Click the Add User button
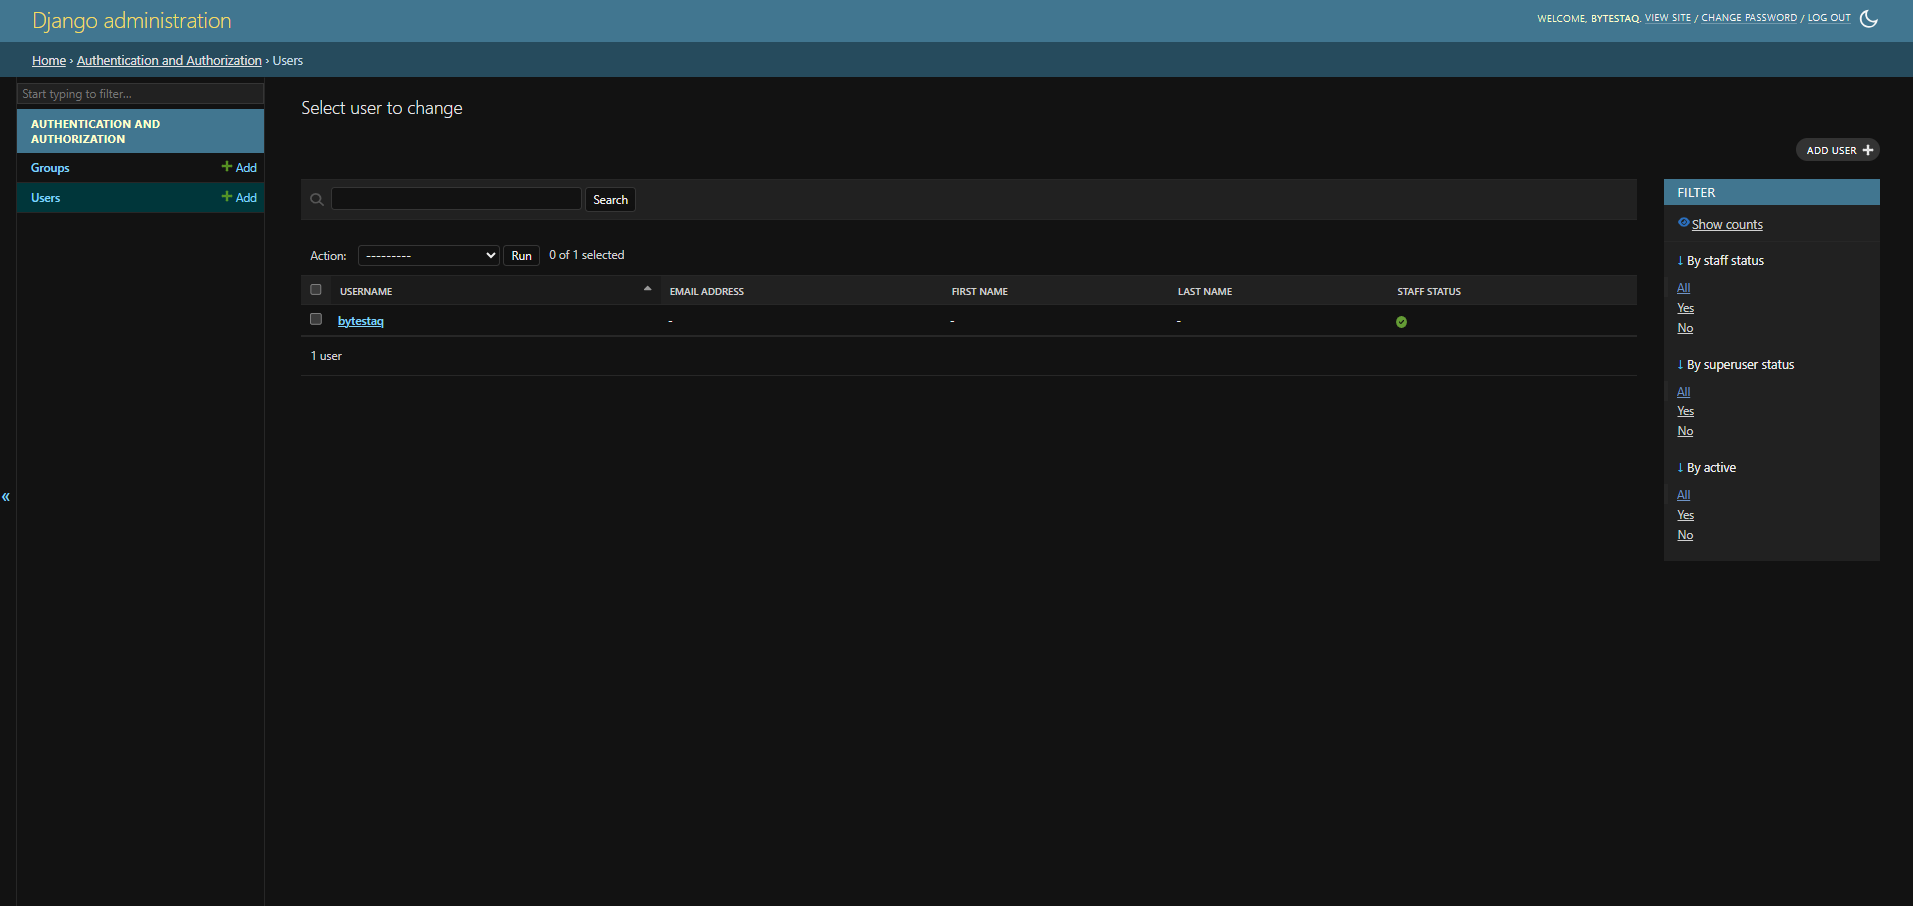 [x=1838, y=150]
